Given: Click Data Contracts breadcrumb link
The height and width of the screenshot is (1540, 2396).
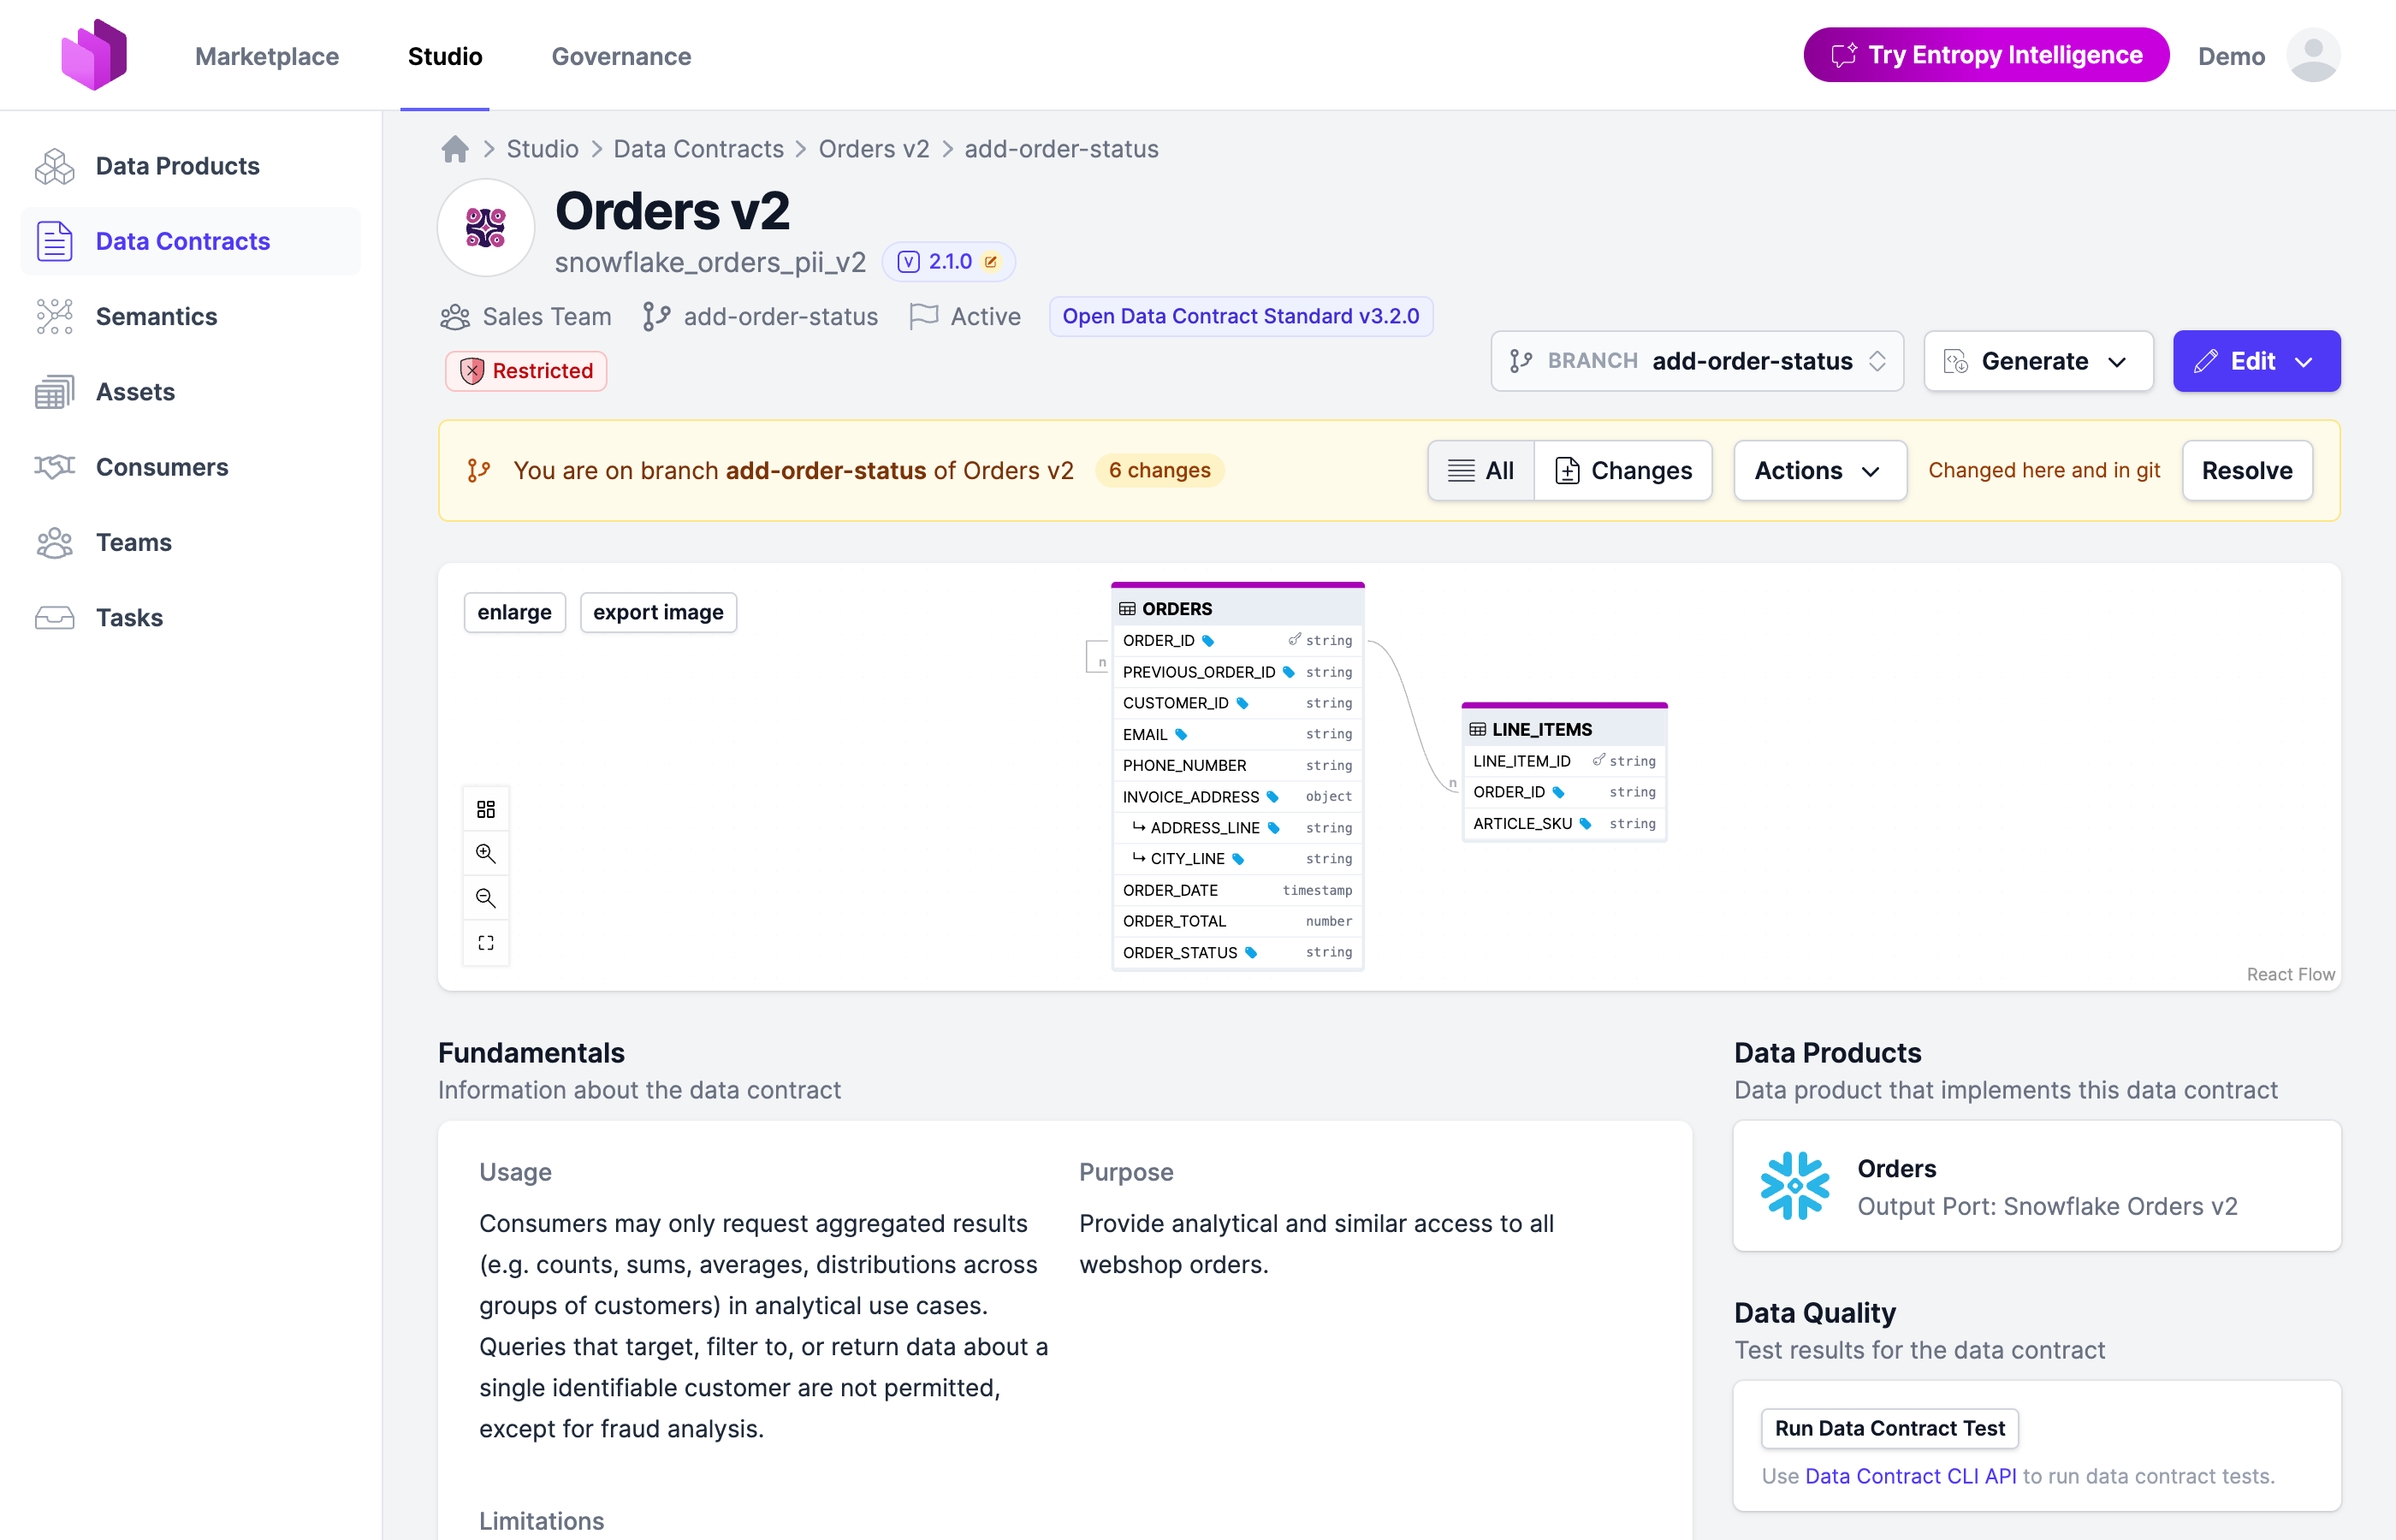Looking at the screenshot, I should point(698,149).
